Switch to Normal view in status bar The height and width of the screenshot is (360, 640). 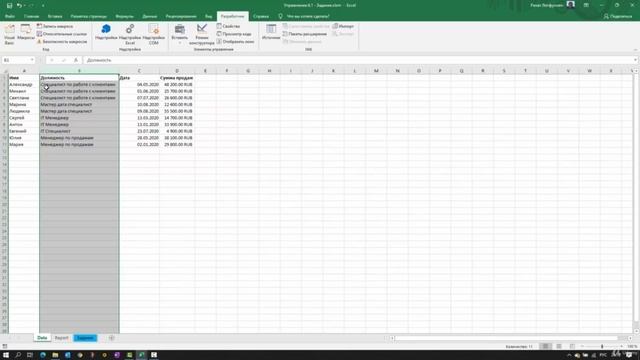pos(545,347)
